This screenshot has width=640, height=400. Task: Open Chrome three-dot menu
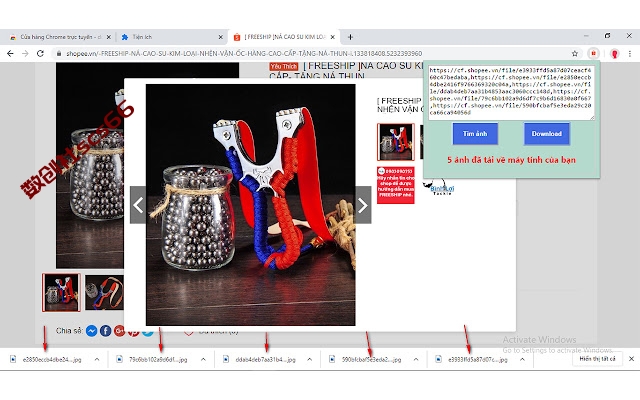(x=629, y=53)
